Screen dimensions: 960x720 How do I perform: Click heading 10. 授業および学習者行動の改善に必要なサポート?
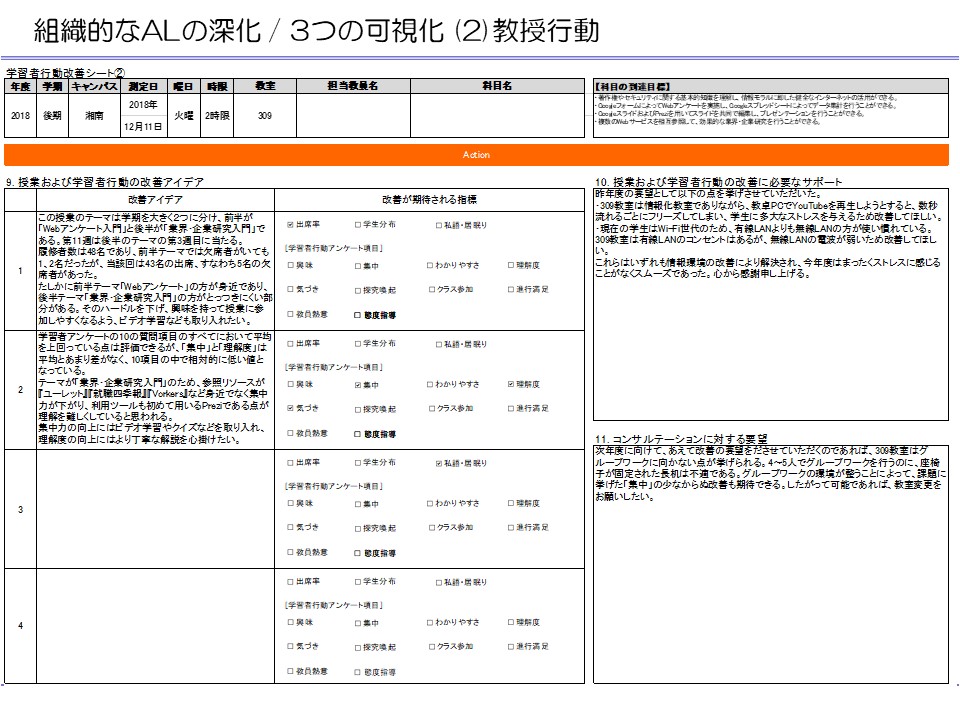pos(719,182)
